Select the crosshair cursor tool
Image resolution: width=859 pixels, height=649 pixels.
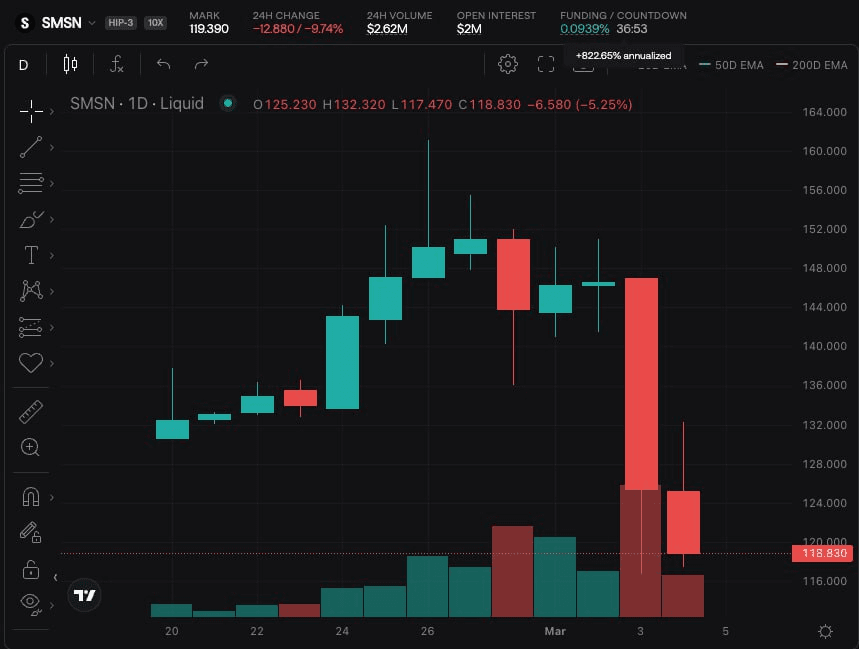coord(31,111)
